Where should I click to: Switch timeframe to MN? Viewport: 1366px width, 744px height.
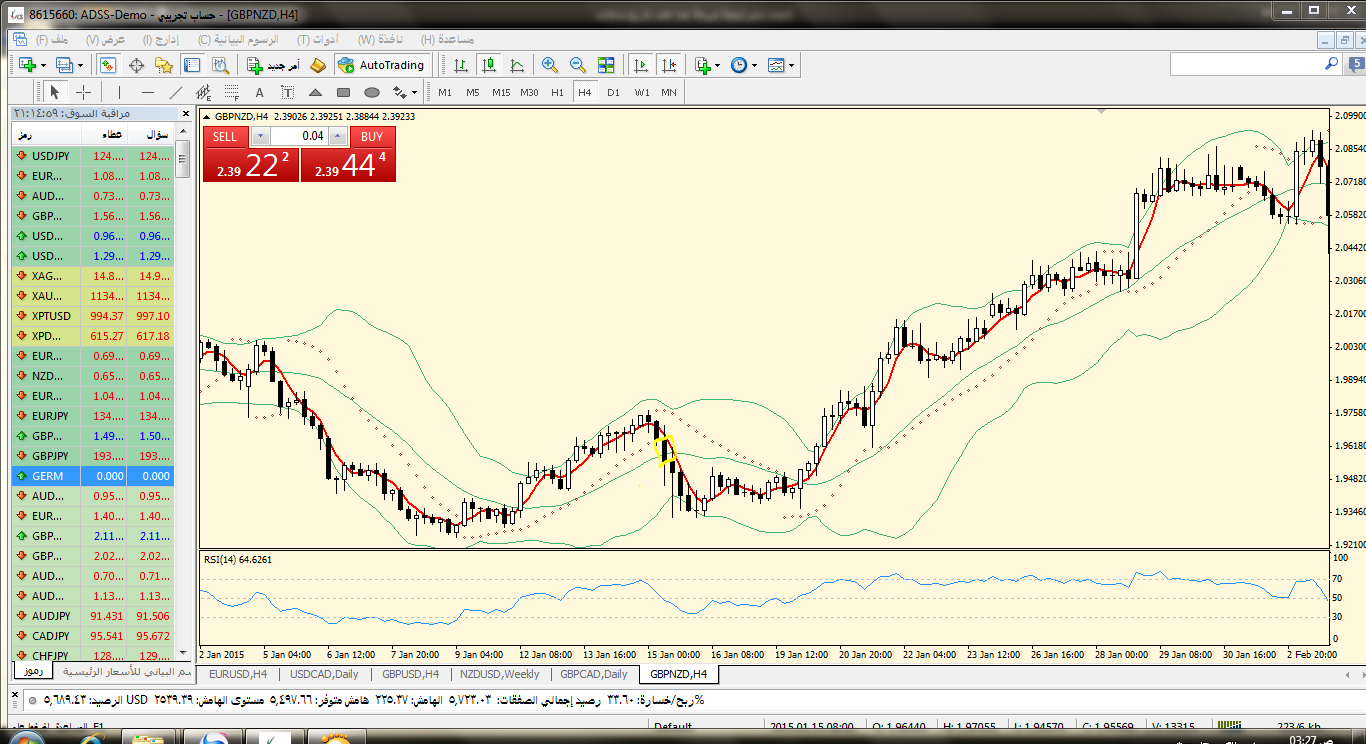coord(668,92)
